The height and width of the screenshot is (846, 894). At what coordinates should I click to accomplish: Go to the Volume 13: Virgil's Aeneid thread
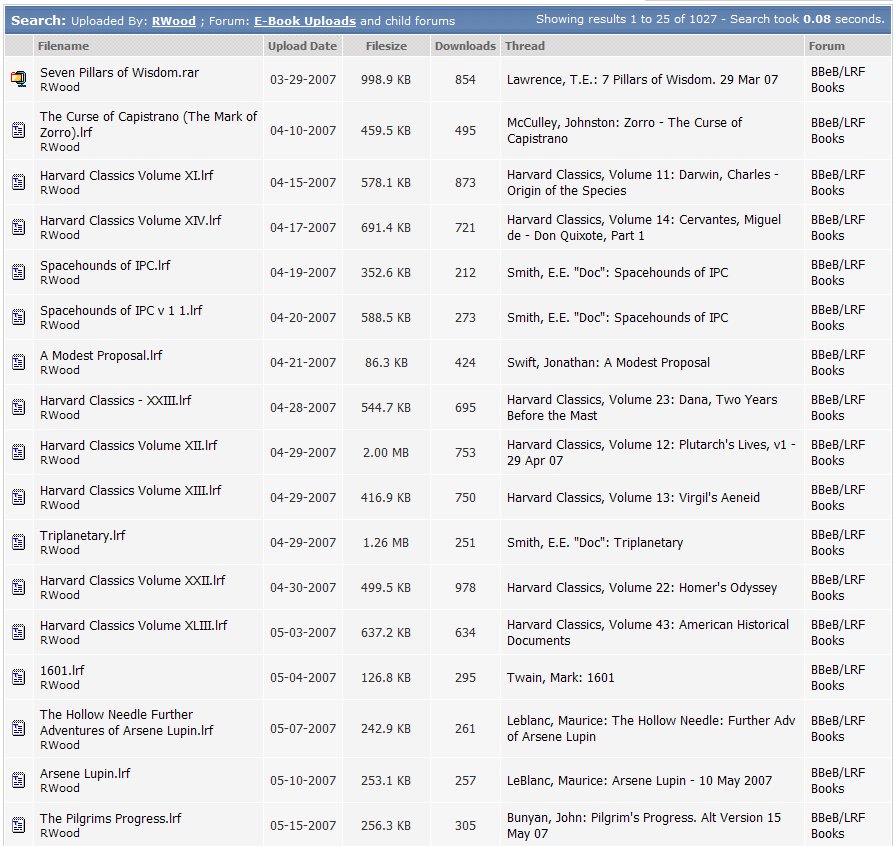[x=633, y=498]
